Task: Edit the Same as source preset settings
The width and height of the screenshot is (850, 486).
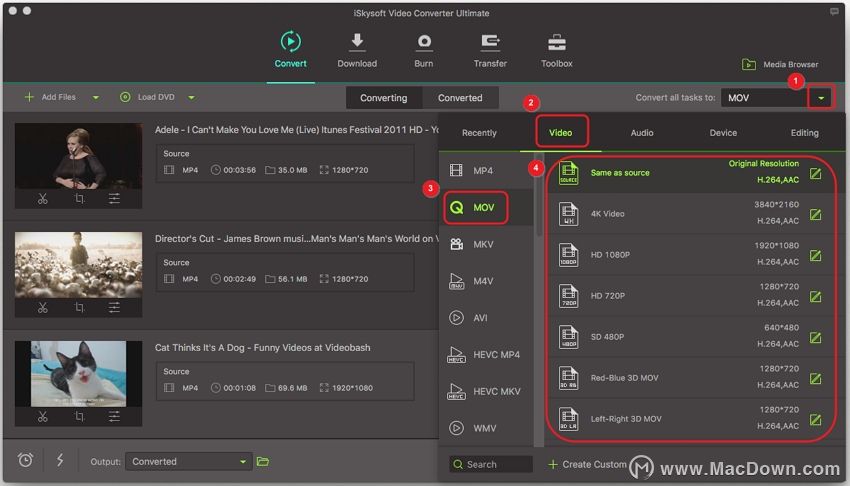Action: click(x=815, y=174)
